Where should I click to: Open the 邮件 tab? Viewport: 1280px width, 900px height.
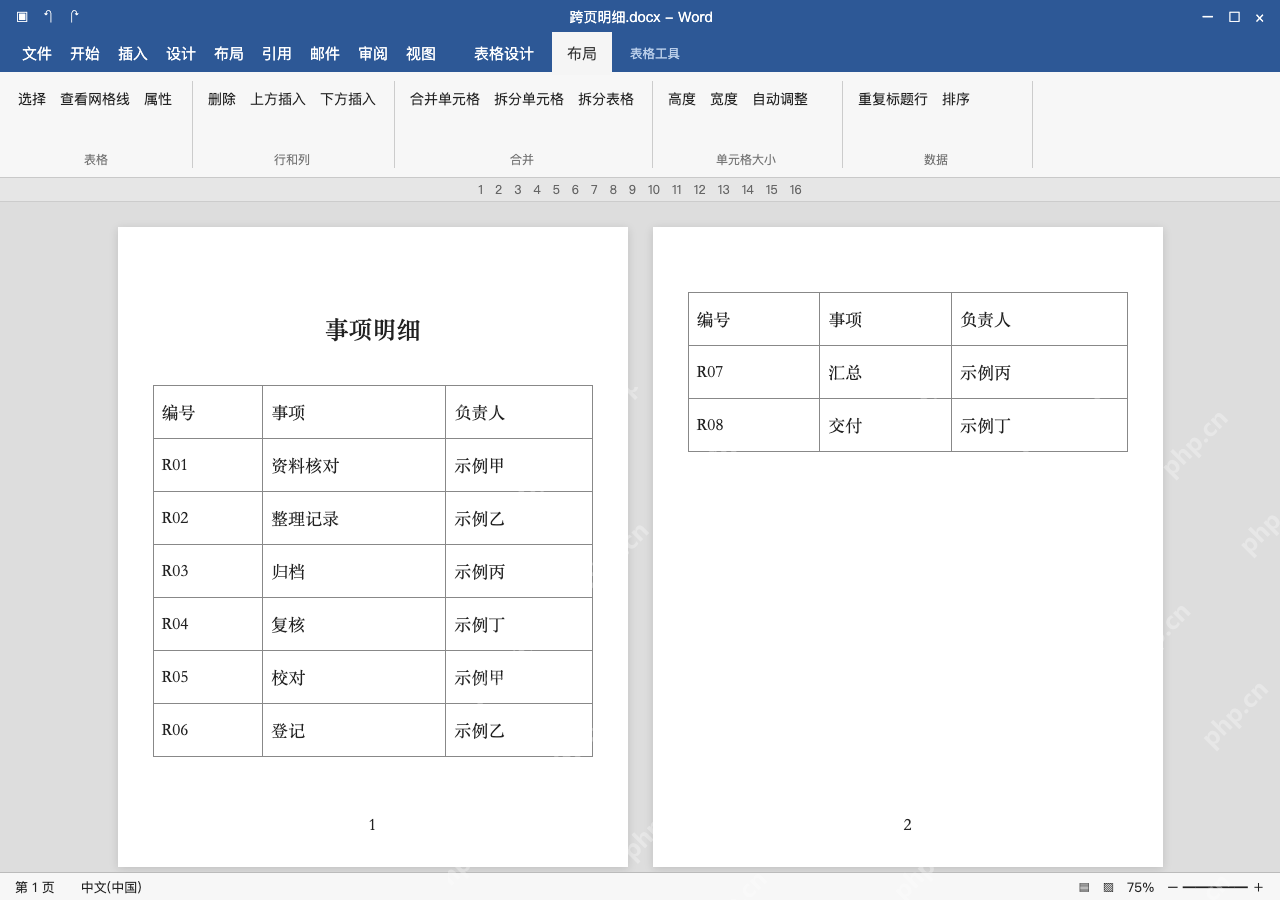pyautogui.click(x=325, y=54)
